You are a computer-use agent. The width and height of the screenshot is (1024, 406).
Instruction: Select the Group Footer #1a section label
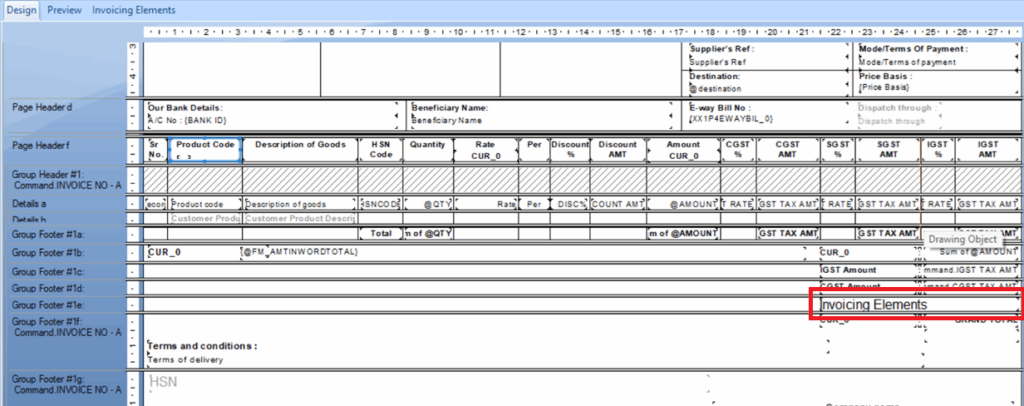48,234
